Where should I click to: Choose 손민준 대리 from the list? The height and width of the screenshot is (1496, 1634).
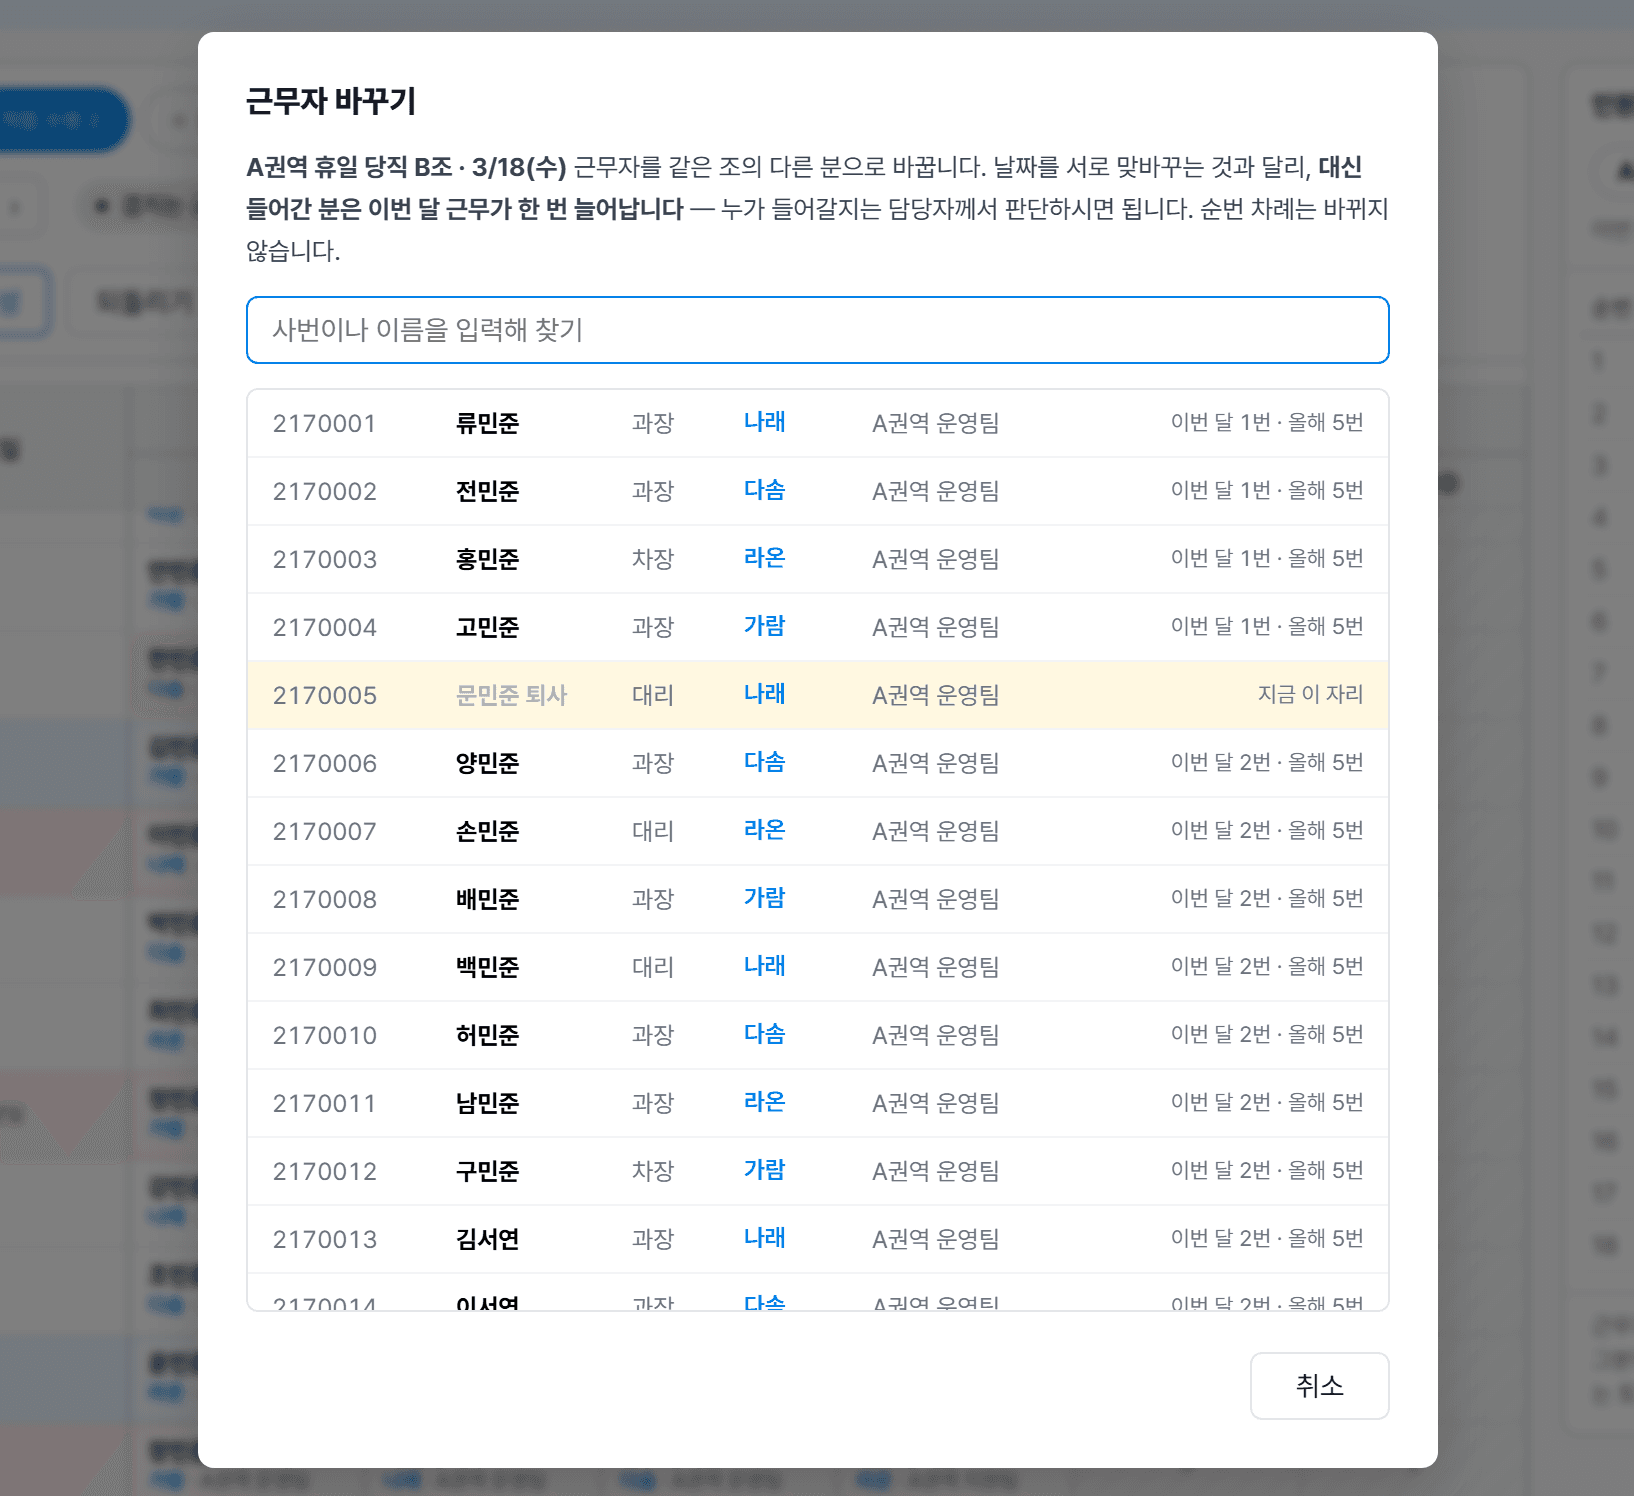(818, 831)
